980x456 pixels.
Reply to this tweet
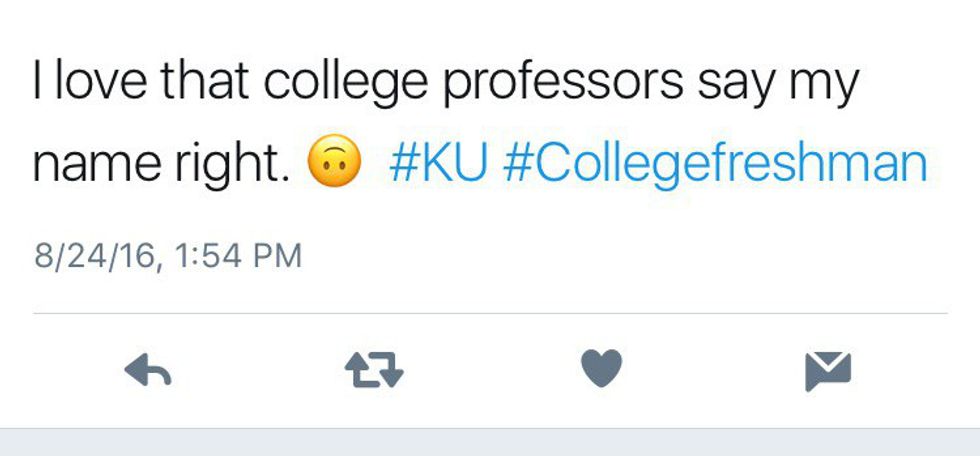[x=148, y=371]
